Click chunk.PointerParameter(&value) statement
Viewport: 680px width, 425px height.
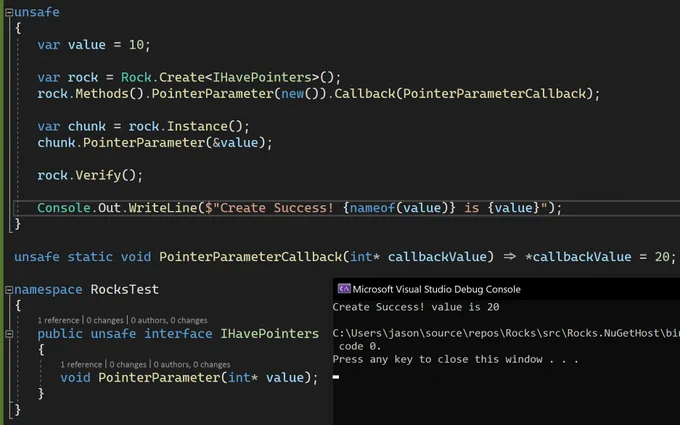tap(155, 143)
